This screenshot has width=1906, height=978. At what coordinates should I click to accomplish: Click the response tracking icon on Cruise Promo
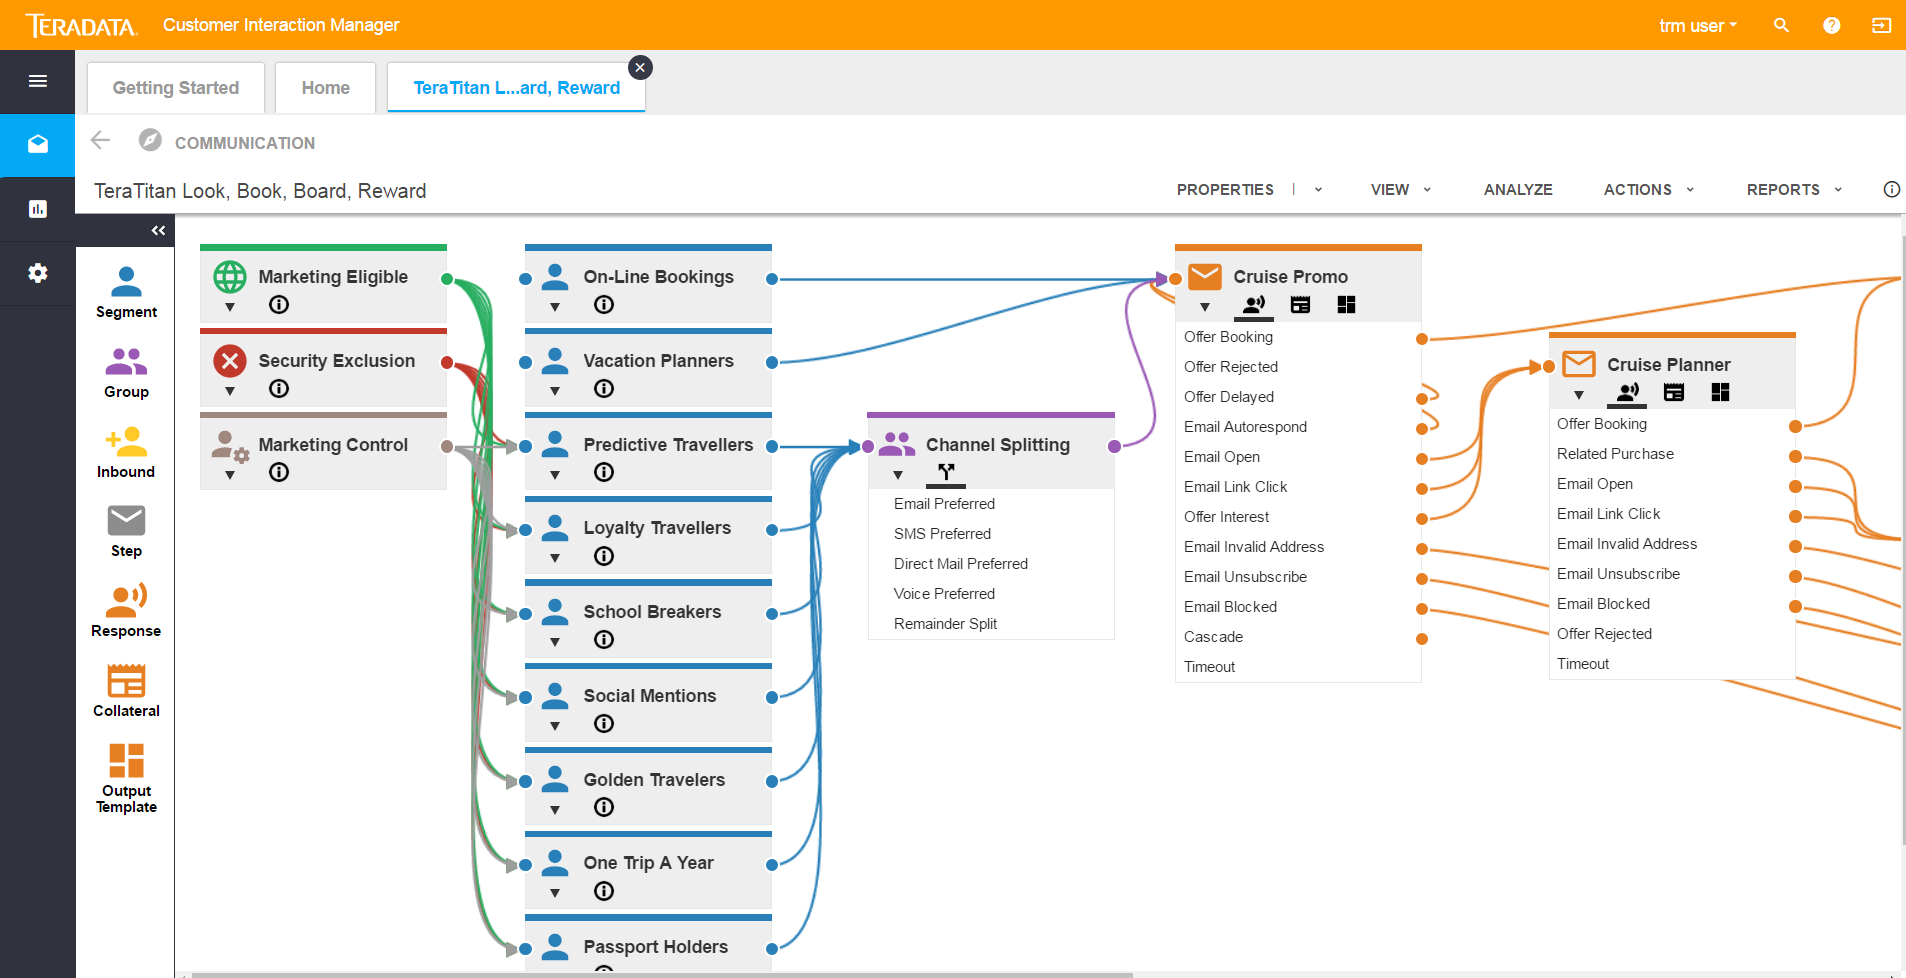(x=1255, y=305)
